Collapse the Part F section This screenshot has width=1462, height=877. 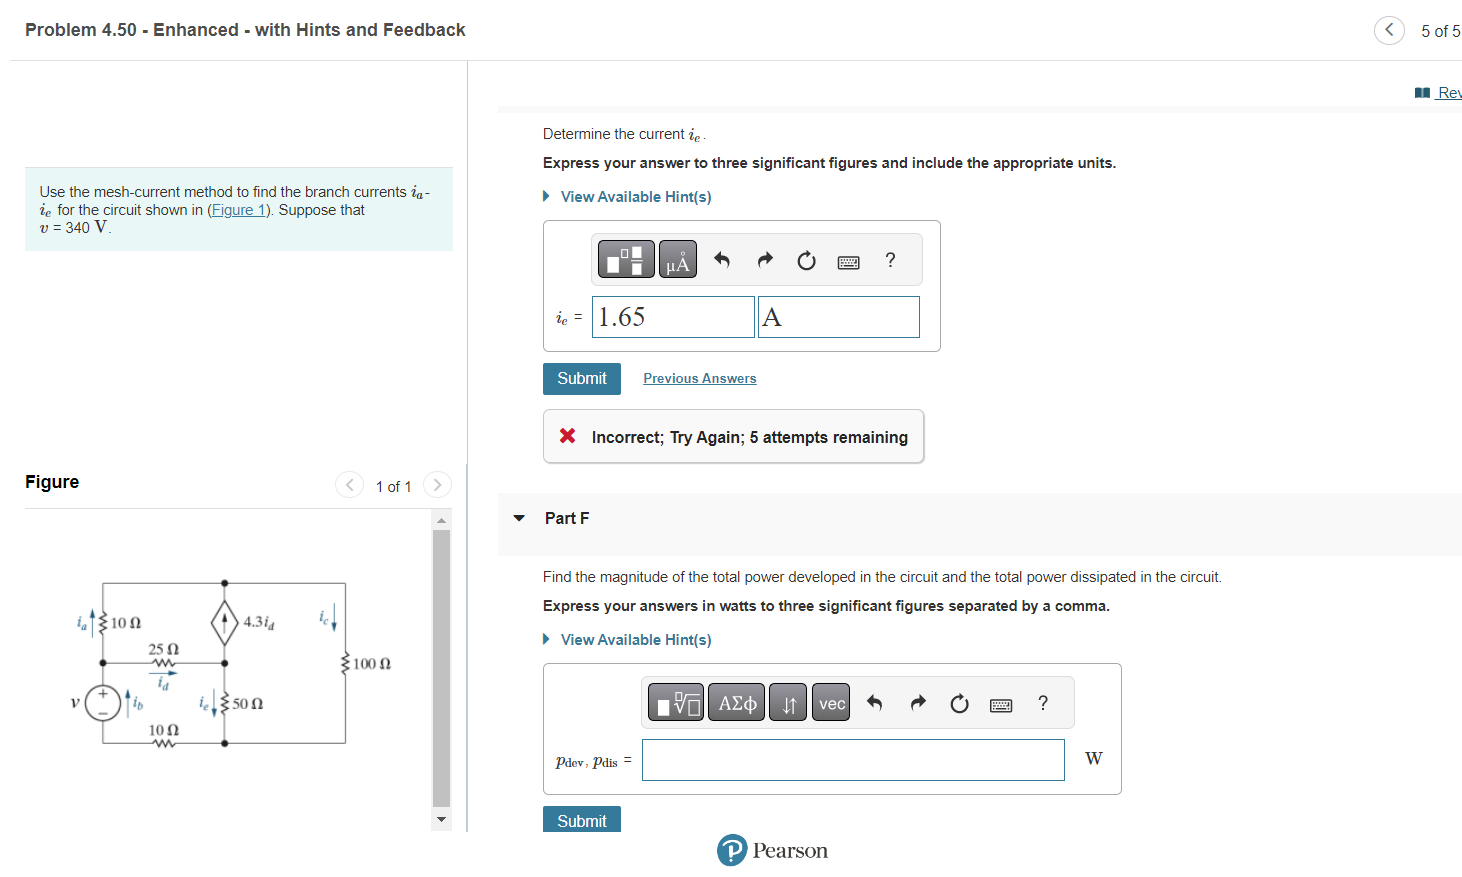519,518
